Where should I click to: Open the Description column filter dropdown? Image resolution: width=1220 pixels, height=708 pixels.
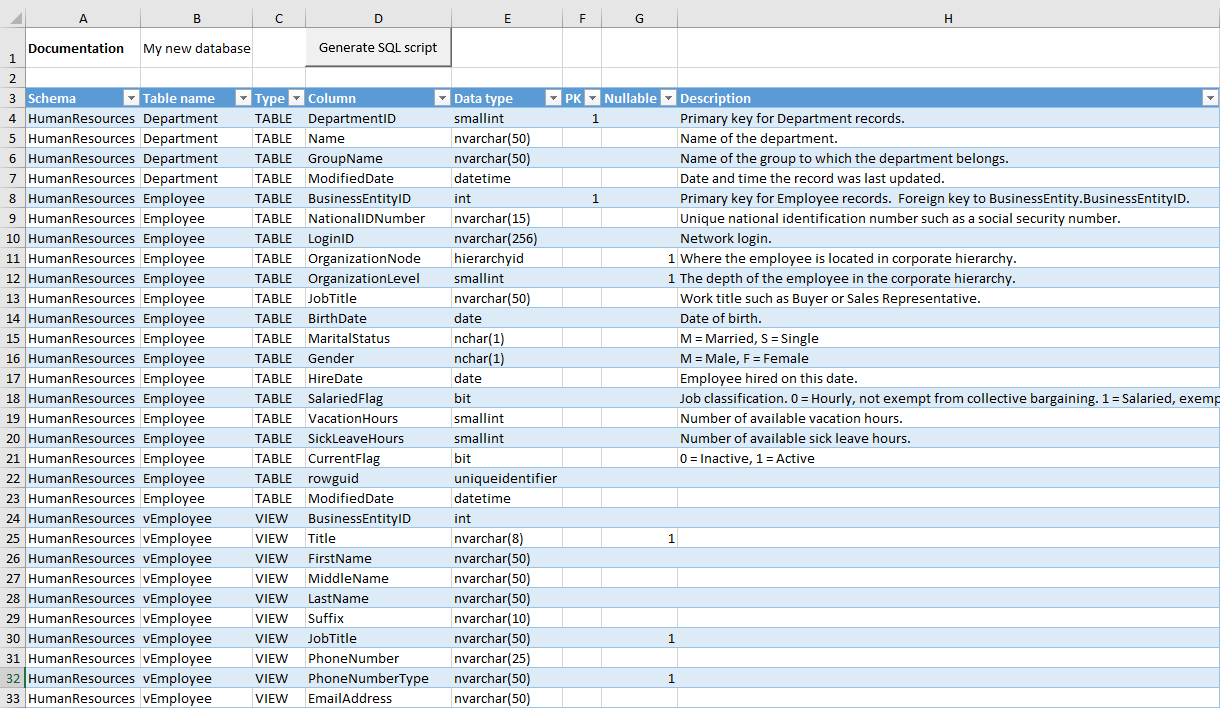(1211, 98)
